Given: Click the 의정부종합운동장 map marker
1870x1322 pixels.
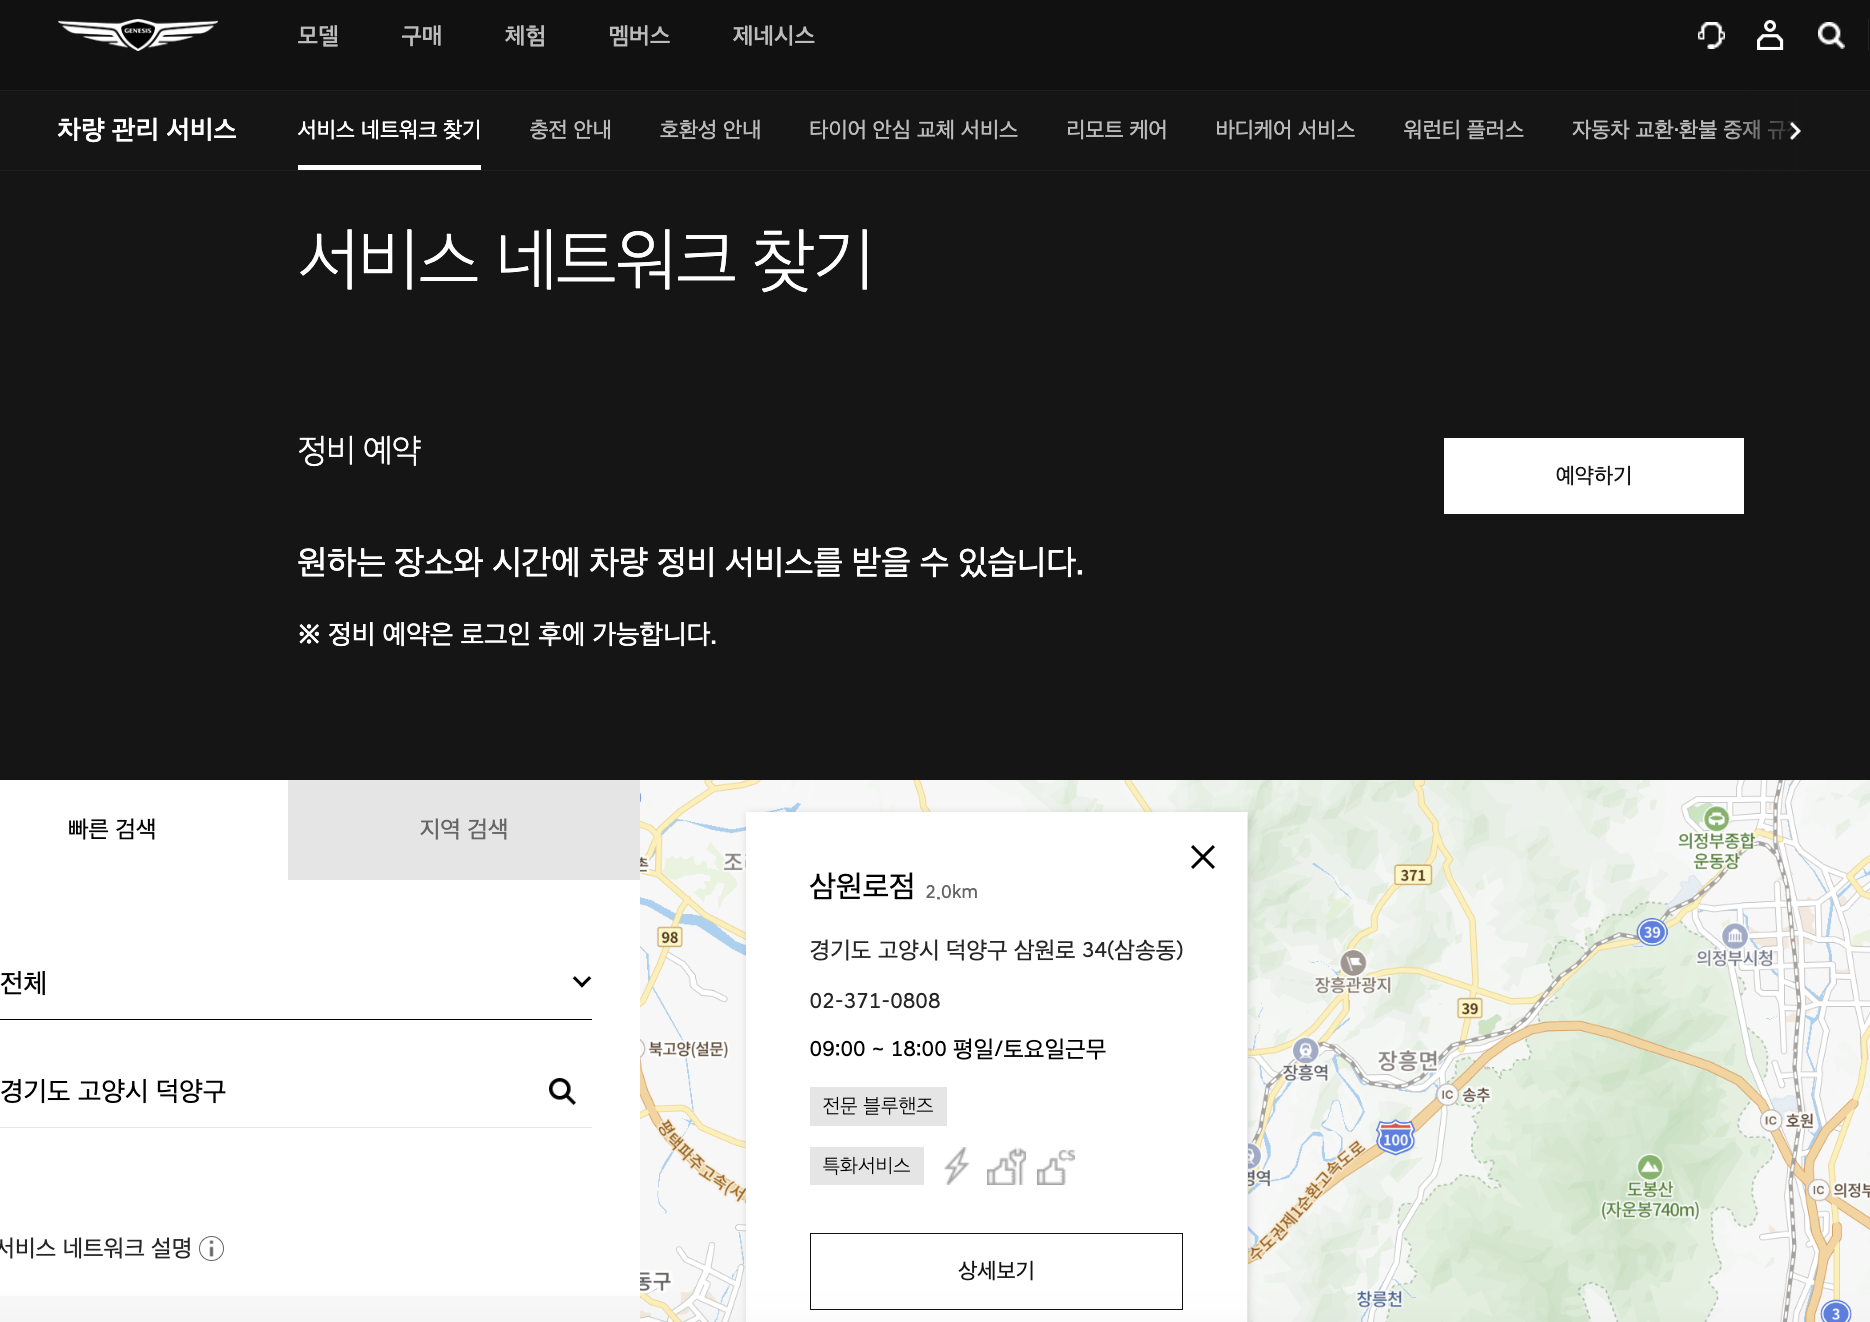Looking at the screenshot, I should pos(1716,818).
